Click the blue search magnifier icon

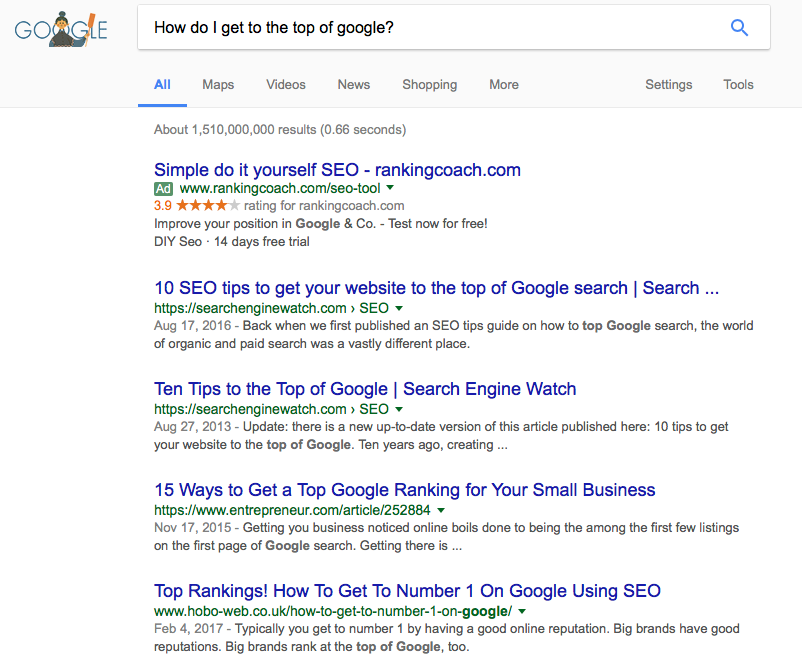click(739, 28)
